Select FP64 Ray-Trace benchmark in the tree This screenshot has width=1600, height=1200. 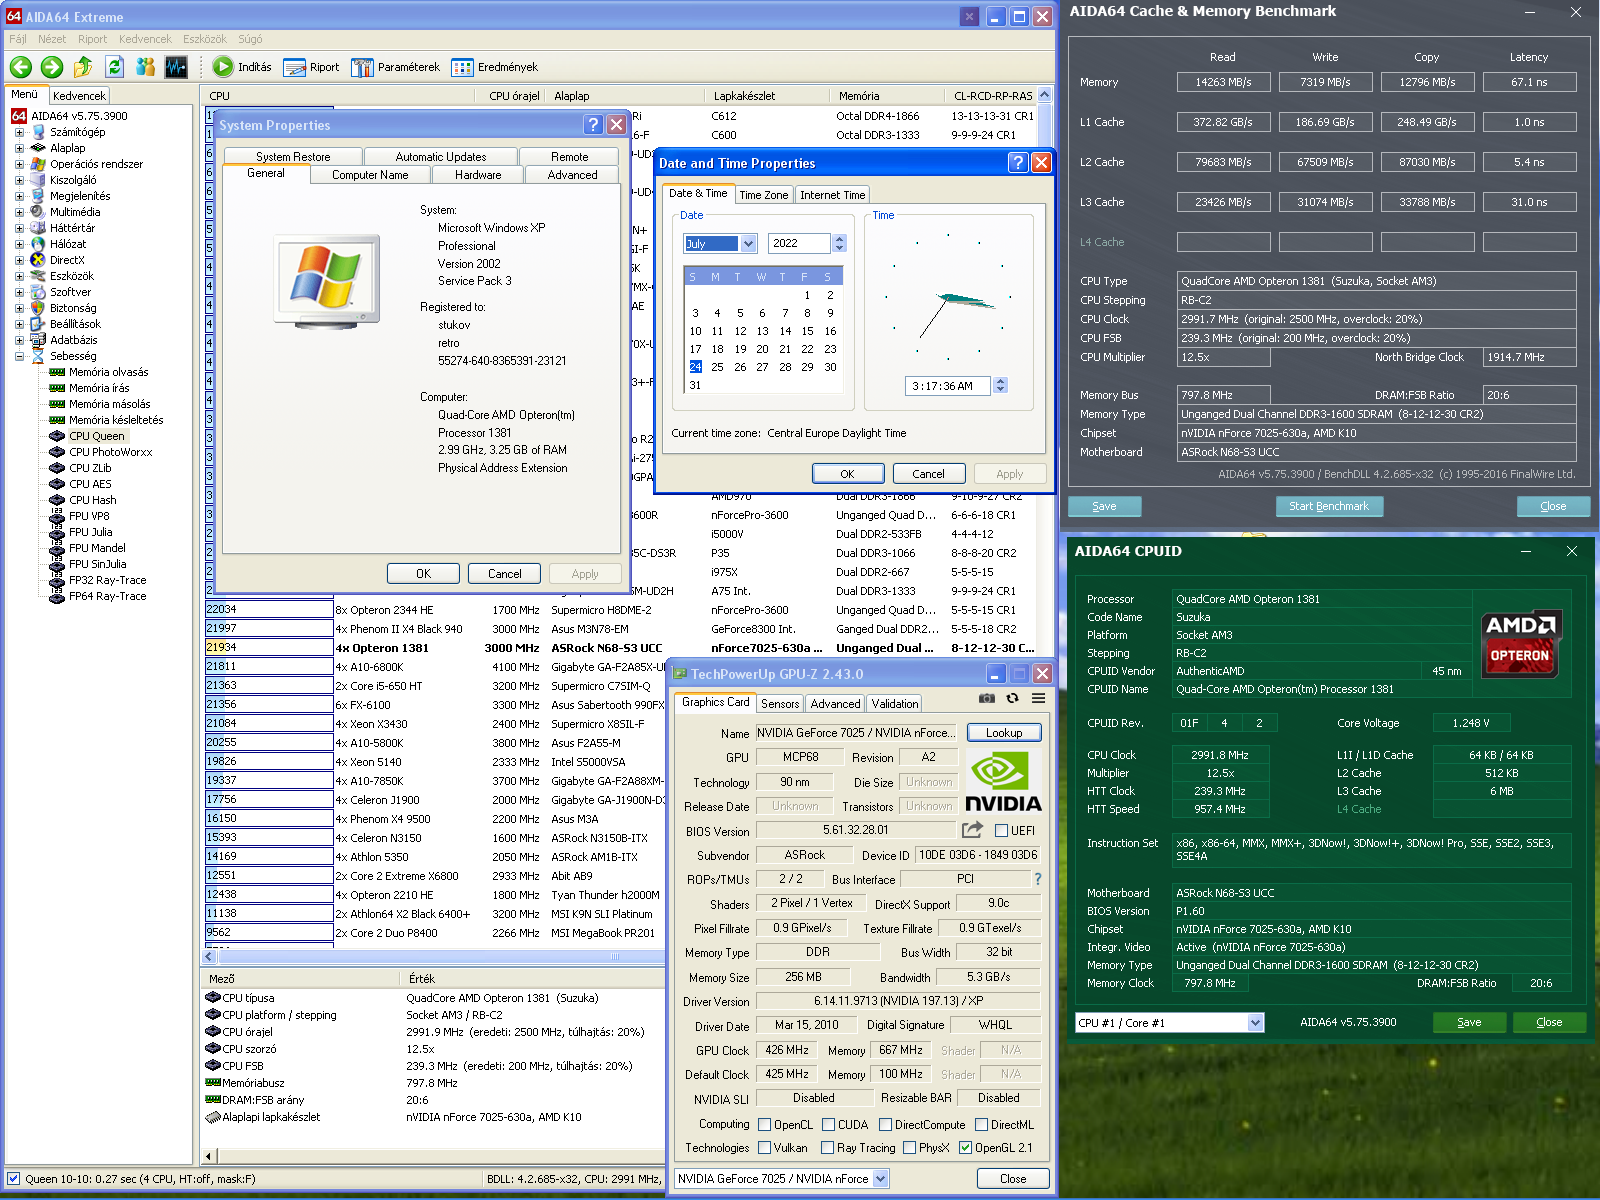coord(107,596)
